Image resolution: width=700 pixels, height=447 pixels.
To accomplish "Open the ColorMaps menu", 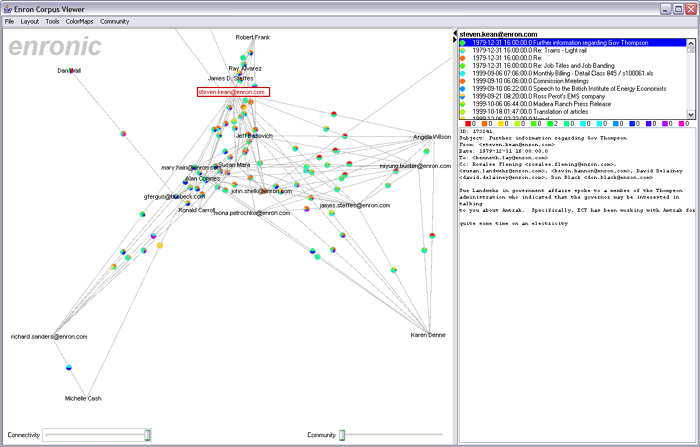I will point(79,21).
